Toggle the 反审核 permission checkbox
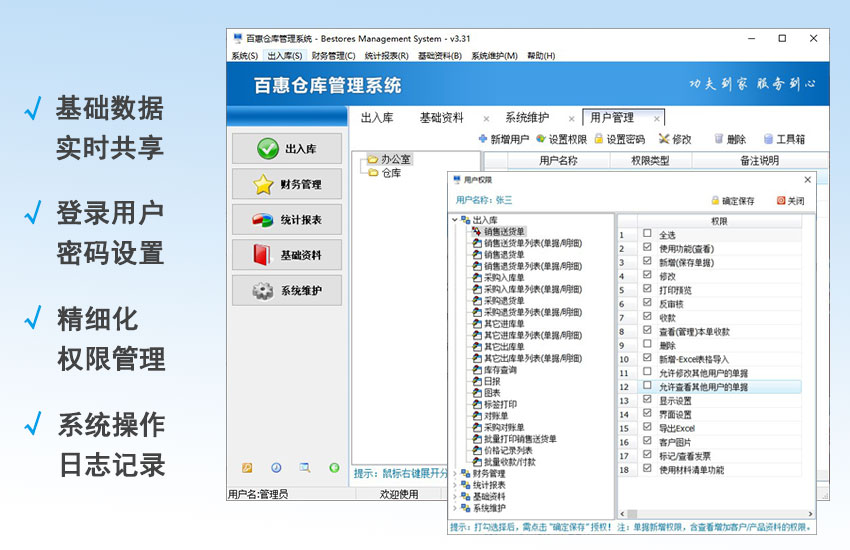Screen dimensions: 850x550 (647, 302)
